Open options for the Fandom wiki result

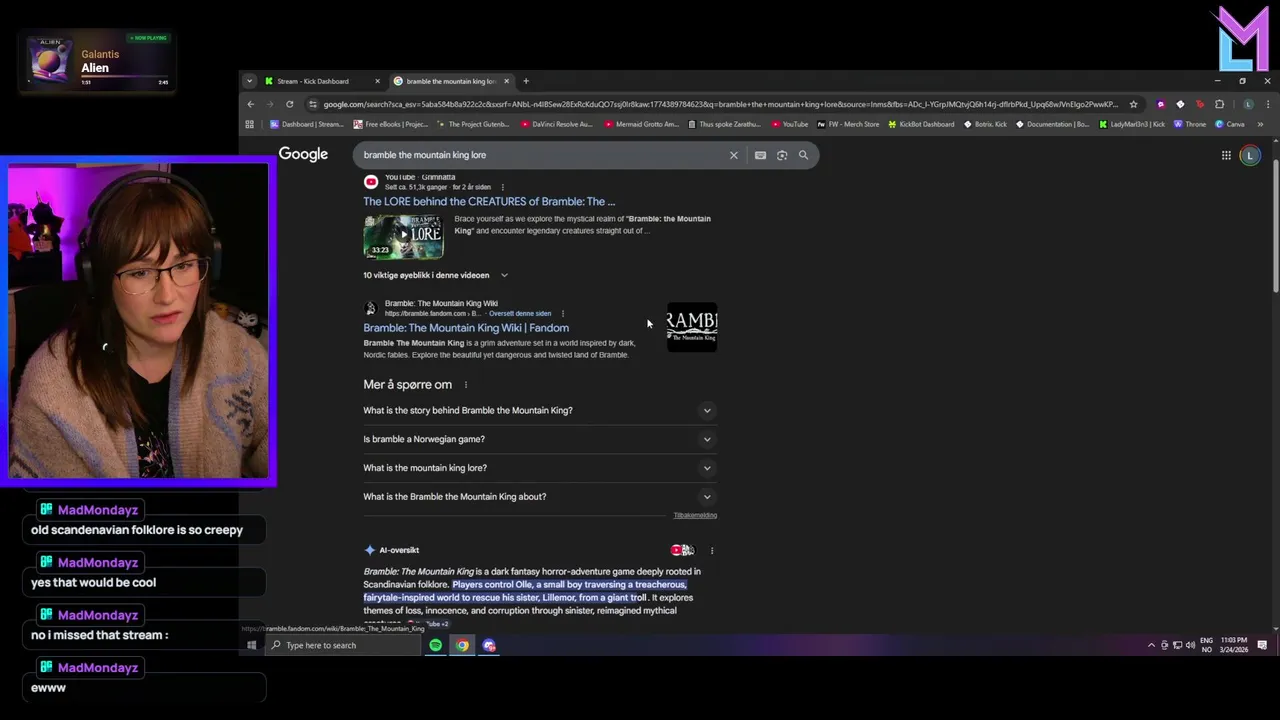click(563, 313)
